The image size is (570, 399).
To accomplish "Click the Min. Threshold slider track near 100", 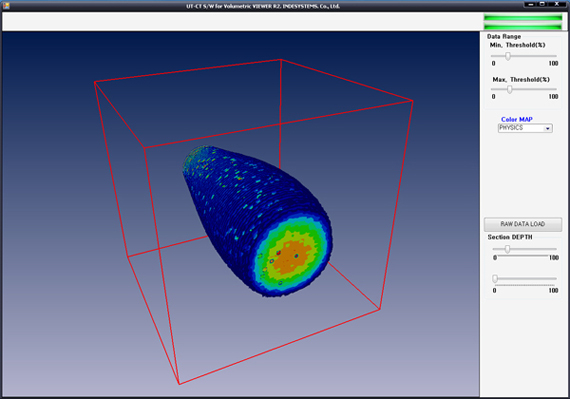I will (x=552, y=56).
